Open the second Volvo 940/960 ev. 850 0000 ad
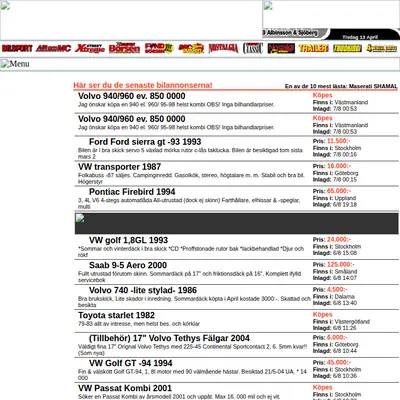This screenshot has width=400, height=400. coord(132,119)
